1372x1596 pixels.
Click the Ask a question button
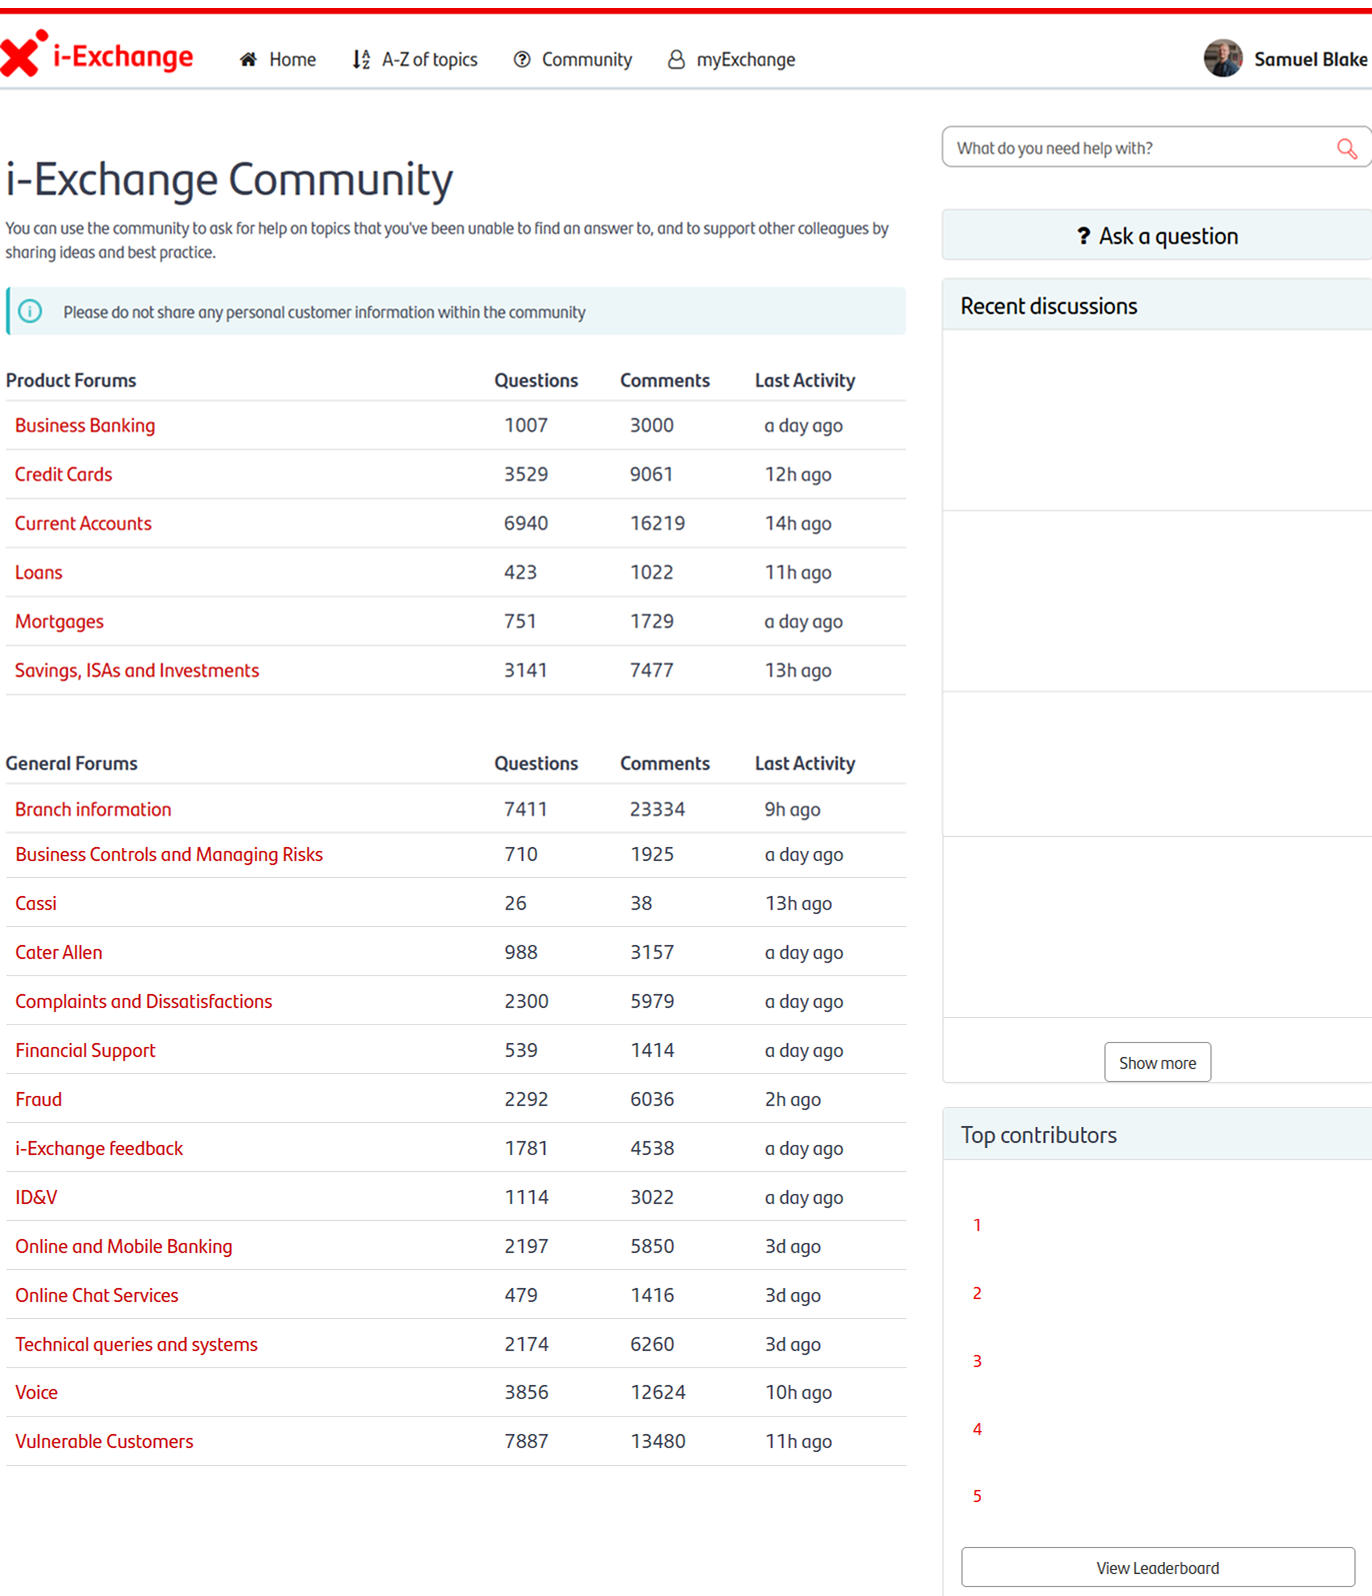click(x=1157, y=236)
